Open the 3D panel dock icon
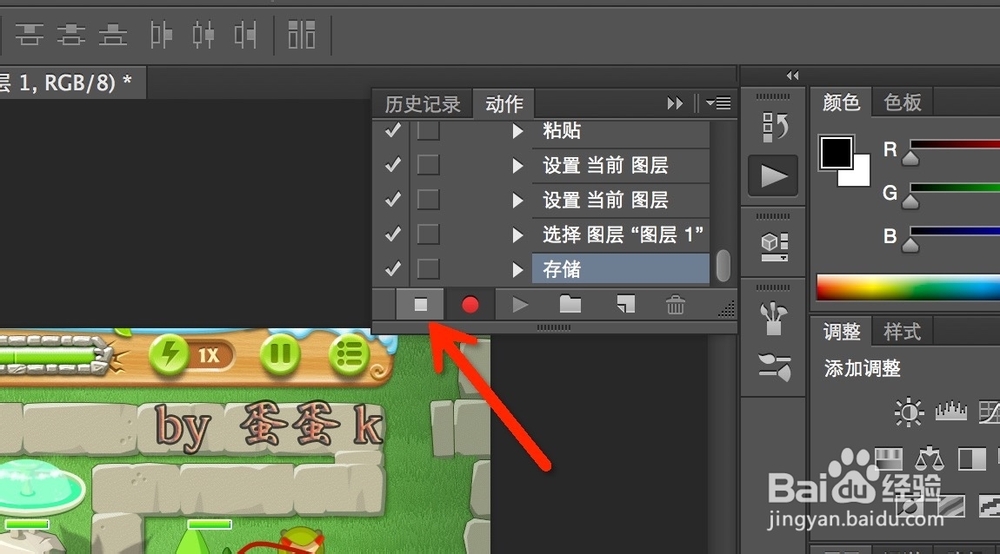Viewport: 1000px width, 554px height. (774, 246)
